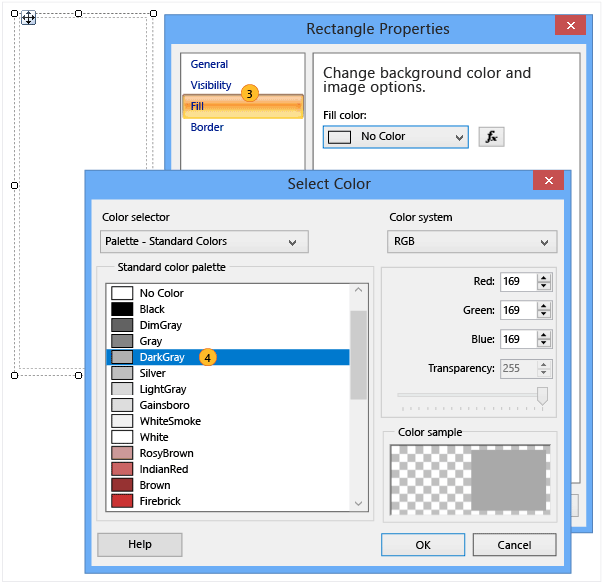Expand the Color system RGB dropdown
Screen dimensions: 602x583
[x=472, y=241]
